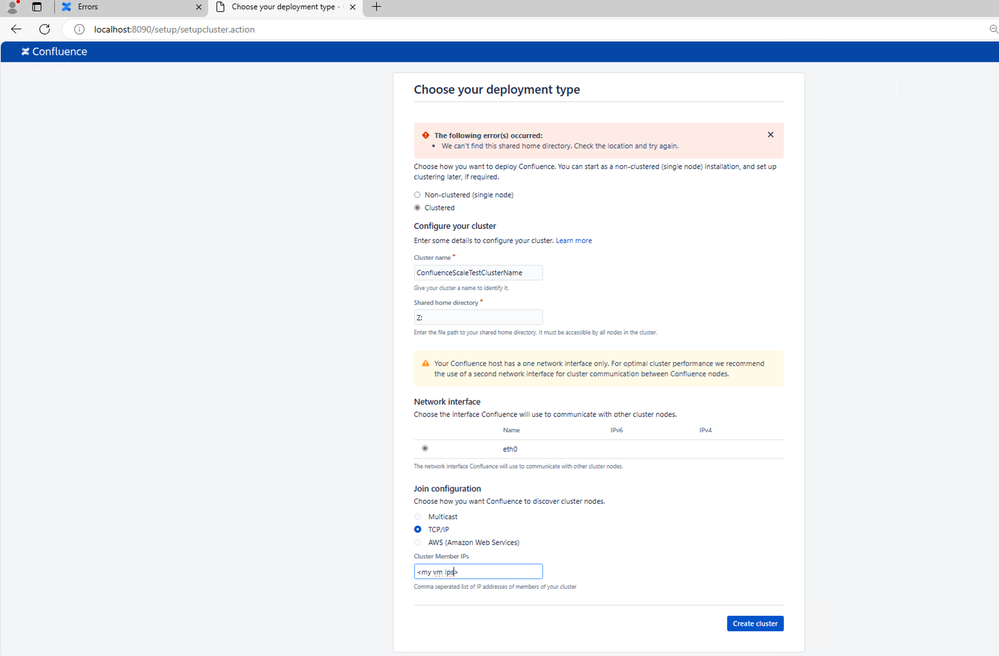Select the Choose your deployment type tab
This screenshot has height=656, width=999.
point(285,7)
